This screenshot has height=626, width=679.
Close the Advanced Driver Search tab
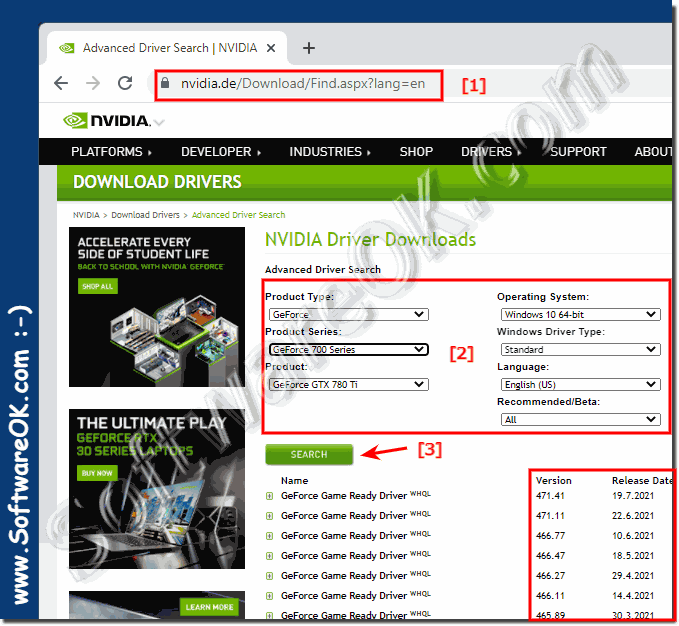point(271,48)
